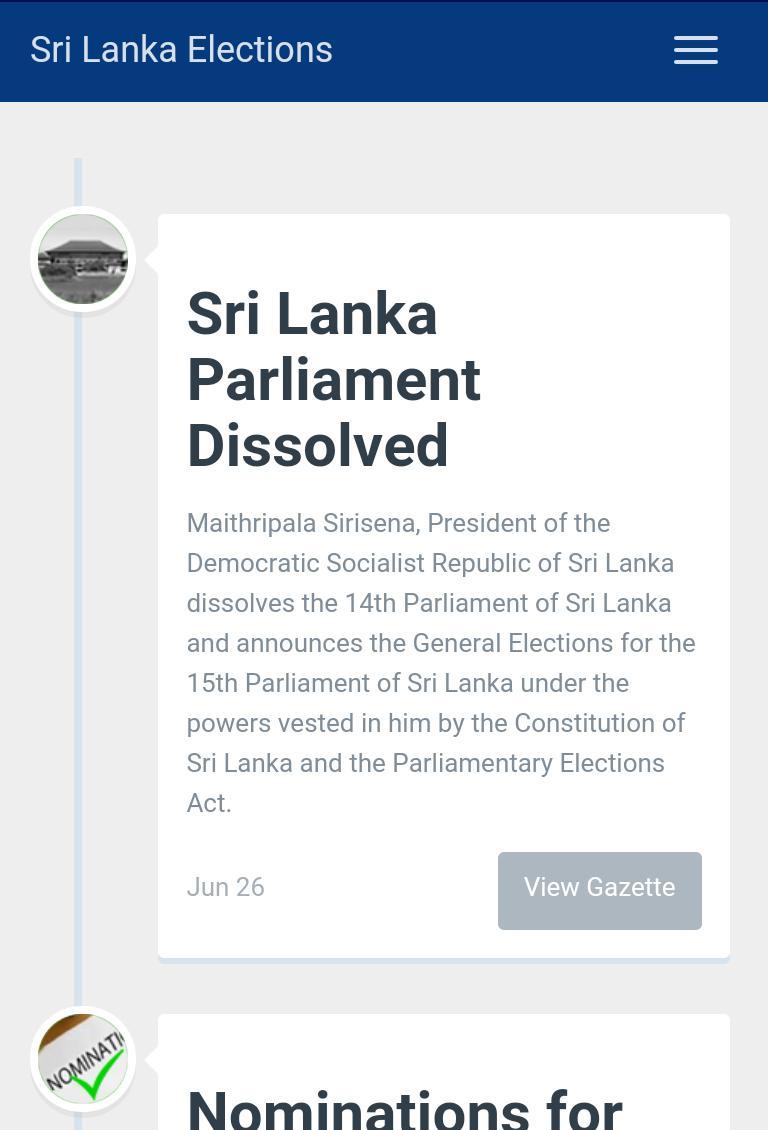The image size is (768, 1130).
Task: Click the circular marker beside the dissolved Parliament card
Action: 83,258
